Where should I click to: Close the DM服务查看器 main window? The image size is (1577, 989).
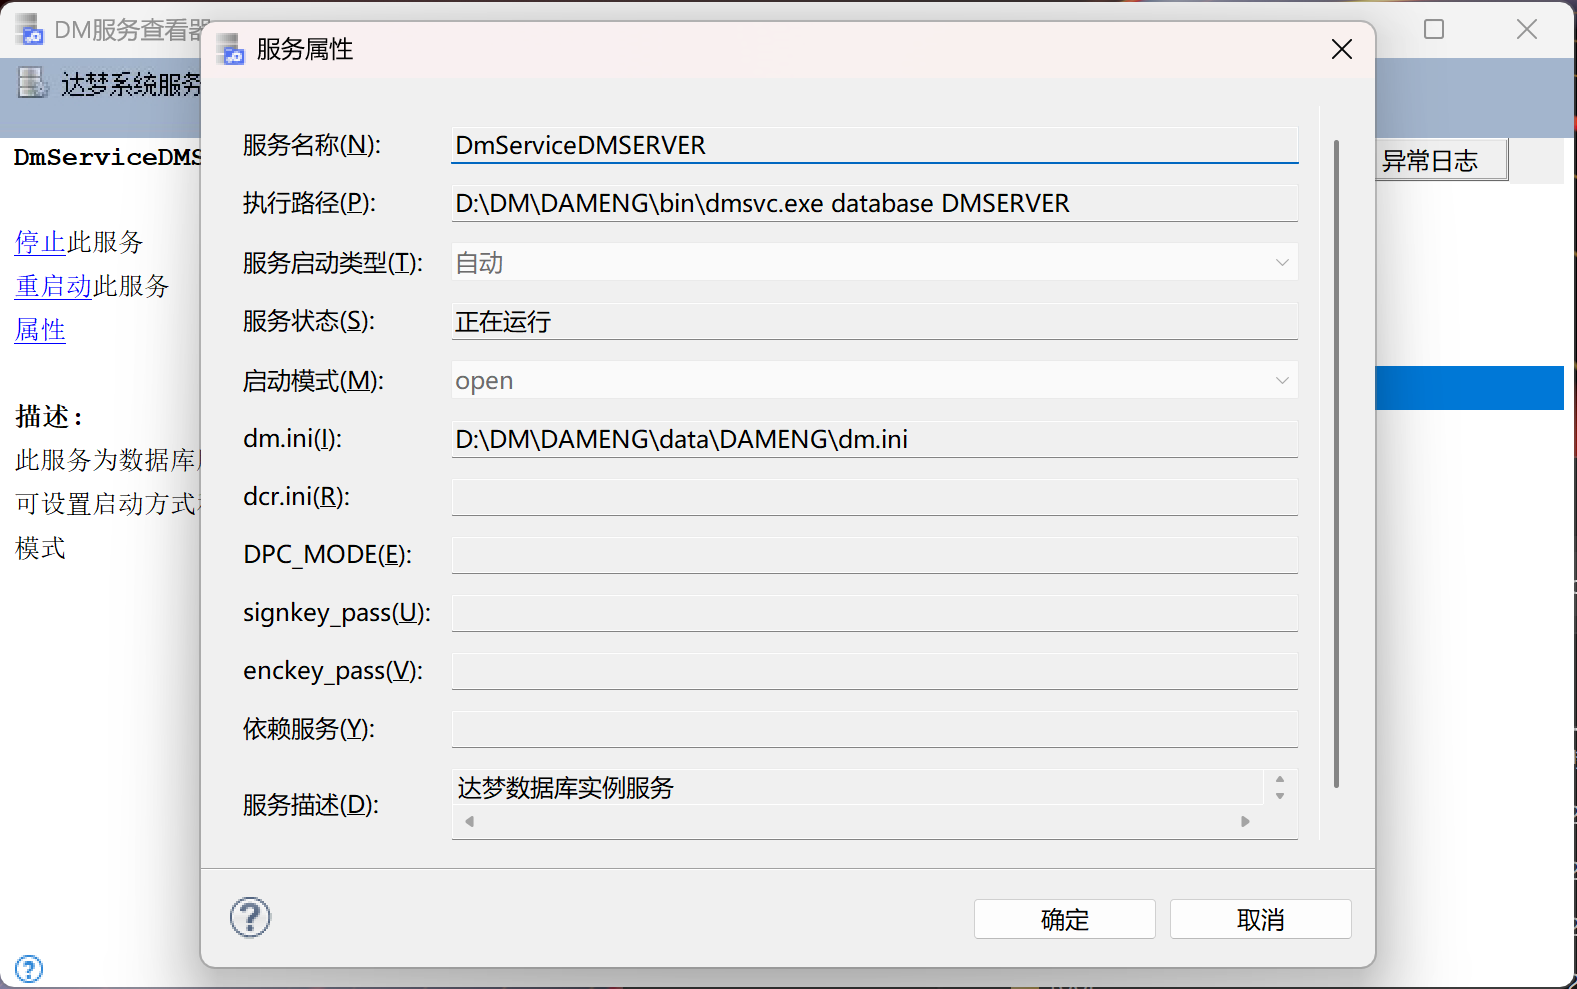click(1527, 29)
